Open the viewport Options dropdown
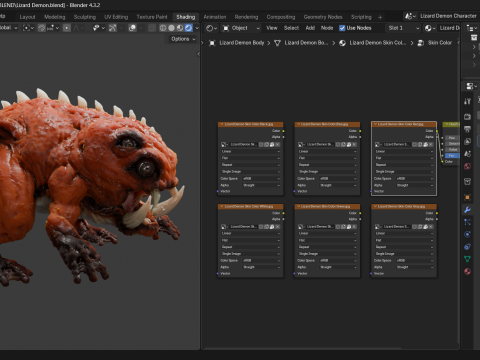 [x=183, y=39]
